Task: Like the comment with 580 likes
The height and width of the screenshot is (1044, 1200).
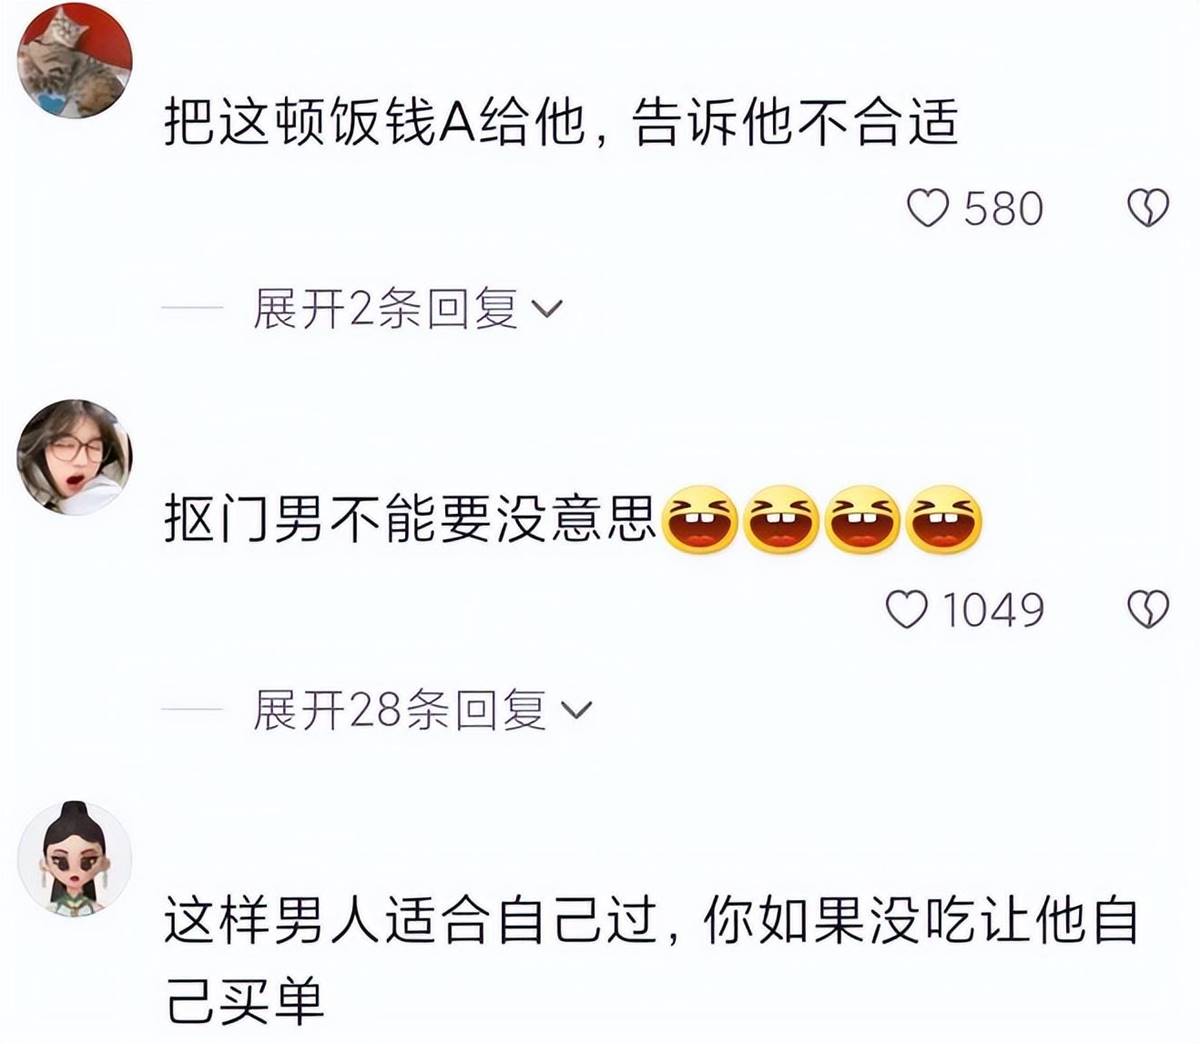Action: pos(927,208)
